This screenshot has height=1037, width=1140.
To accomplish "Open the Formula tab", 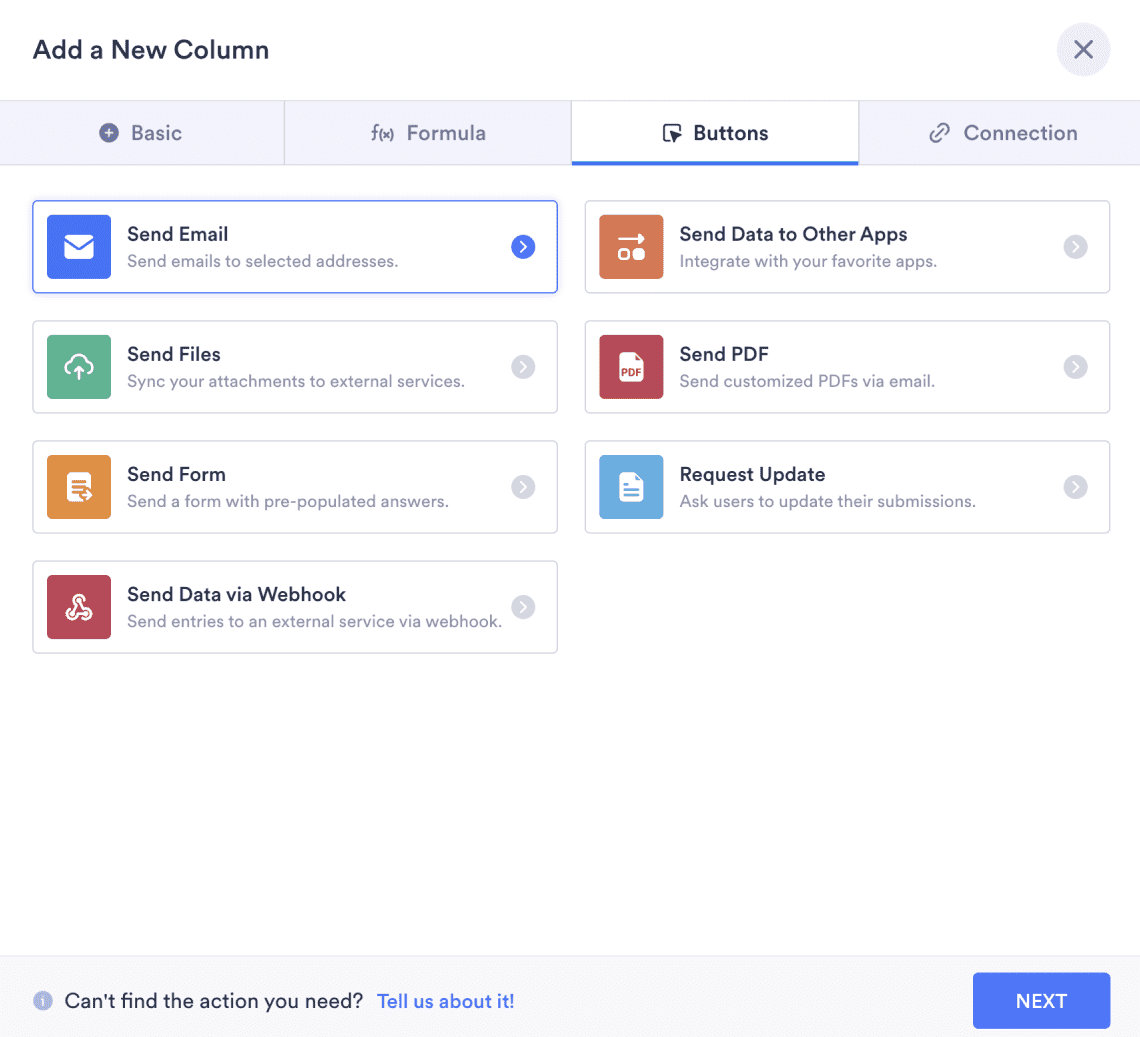I will pyautogui.click(x=428, y=133).
